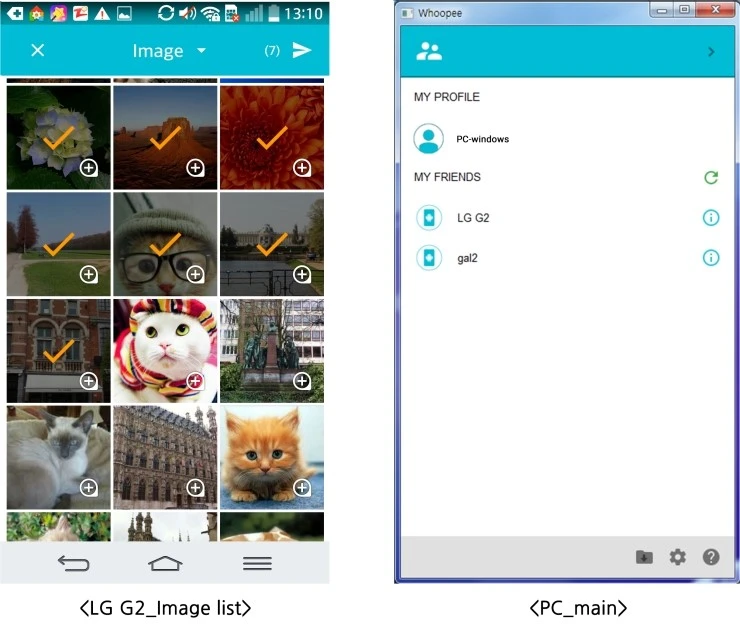740x638 pixels.
Task: Tap plus icon on the palace pond photo
Action: click(302, 274)
